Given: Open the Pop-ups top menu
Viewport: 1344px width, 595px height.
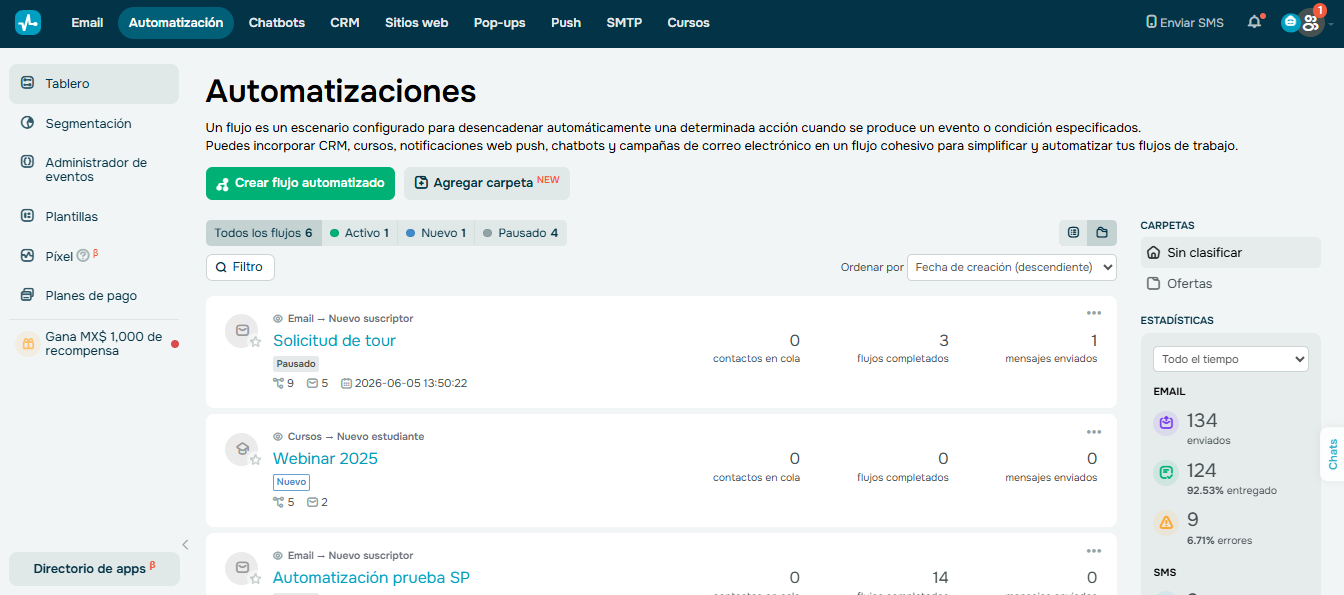Looking at the screenshot, I should coord(500,23).
